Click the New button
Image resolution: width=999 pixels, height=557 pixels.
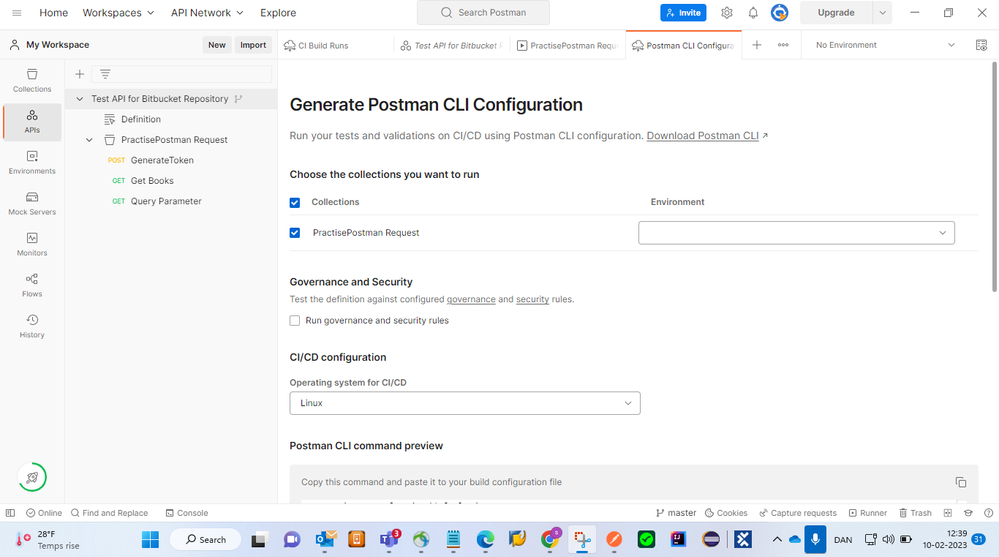pos(217,45)
